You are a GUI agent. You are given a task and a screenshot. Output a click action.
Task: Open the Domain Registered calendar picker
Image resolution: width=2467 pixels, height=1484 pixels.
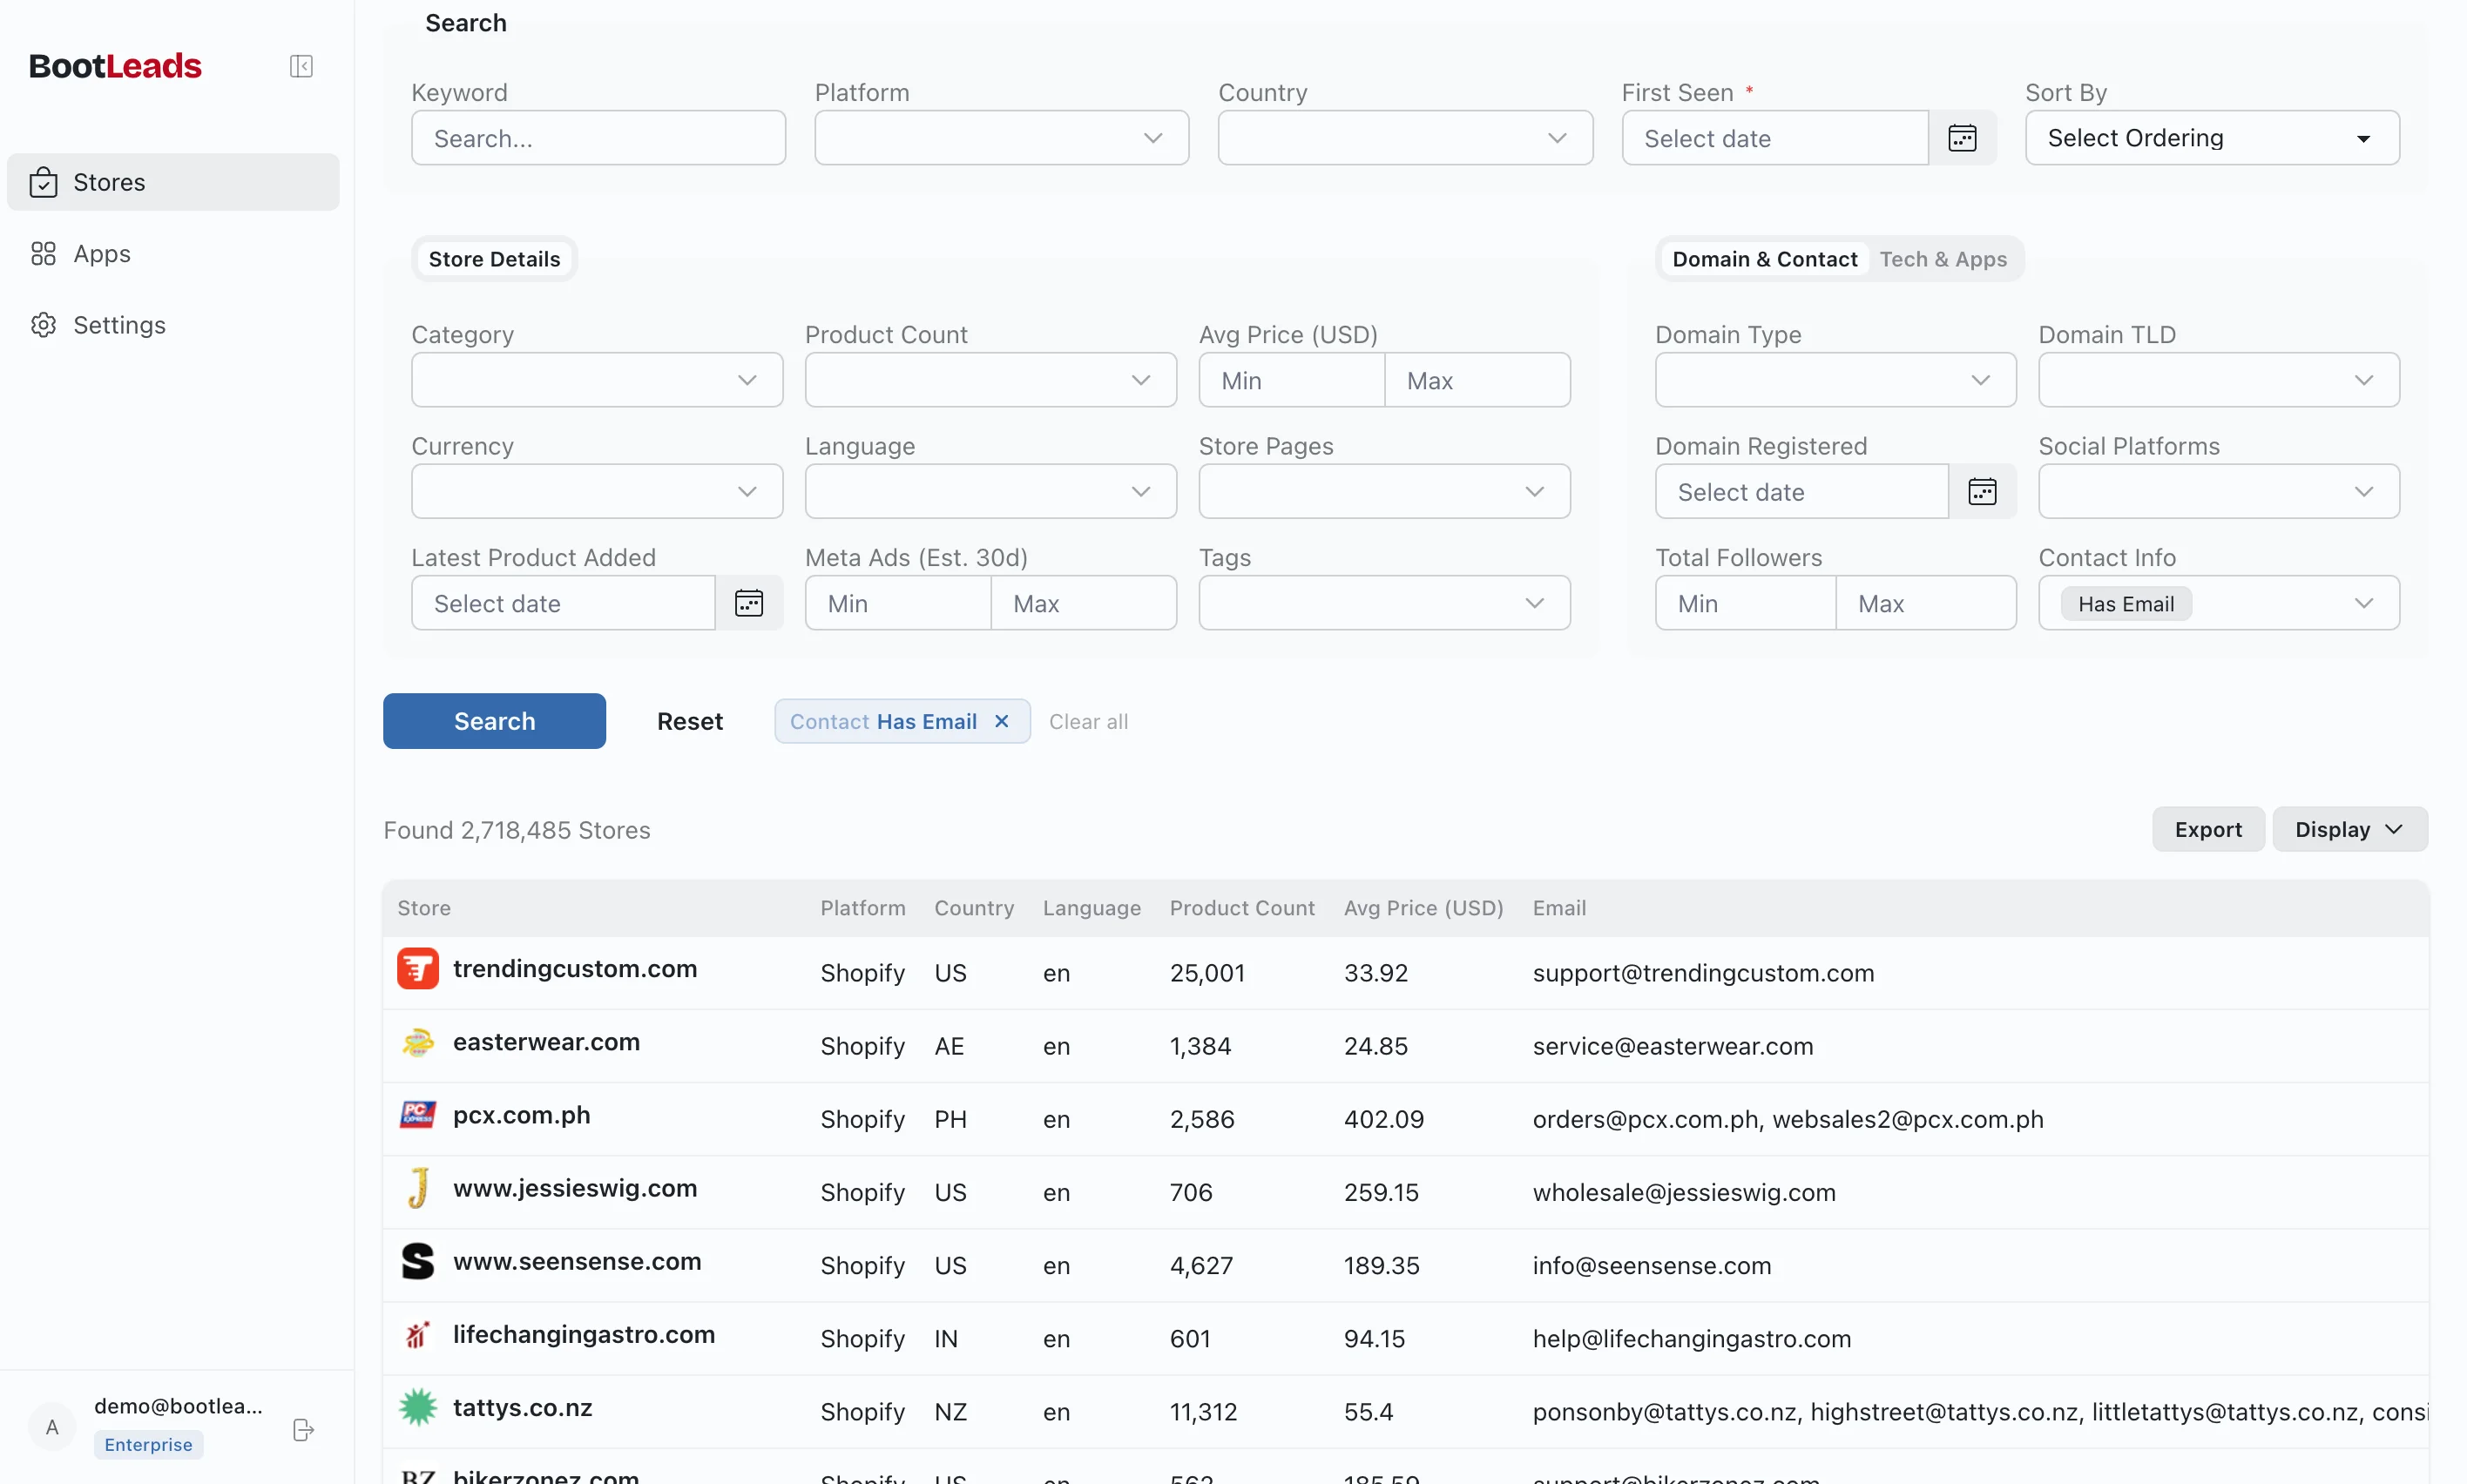[x=1983, y=491]
